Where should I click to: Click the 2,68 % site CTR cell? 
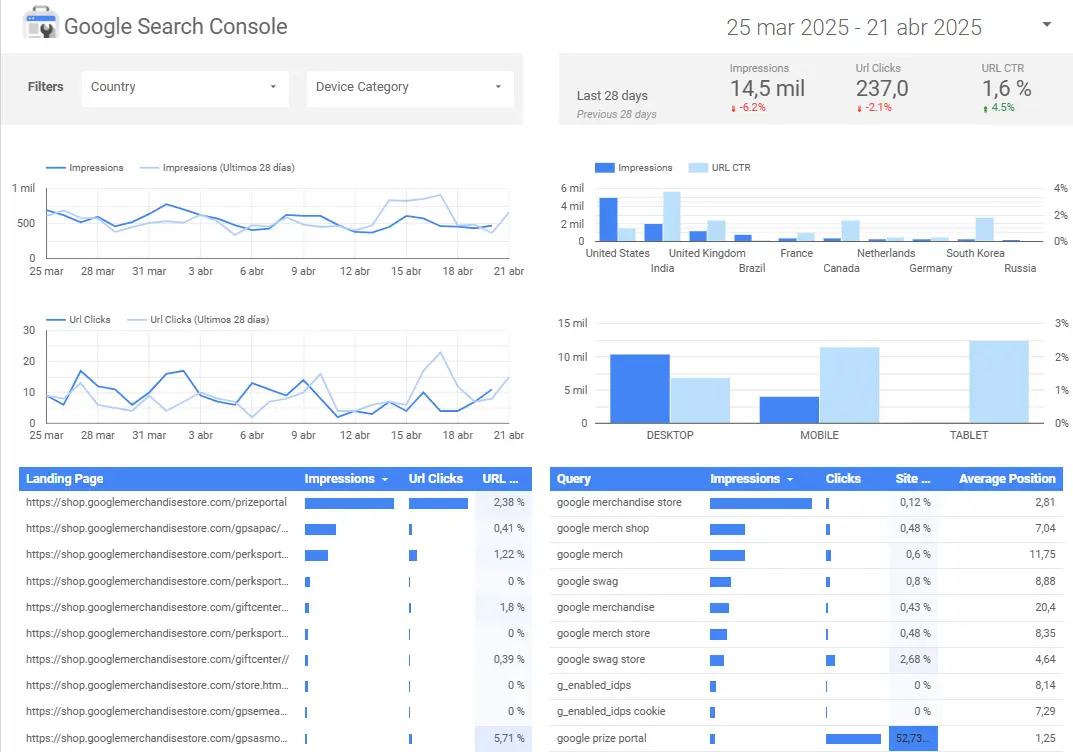click(x=915, y=660)
